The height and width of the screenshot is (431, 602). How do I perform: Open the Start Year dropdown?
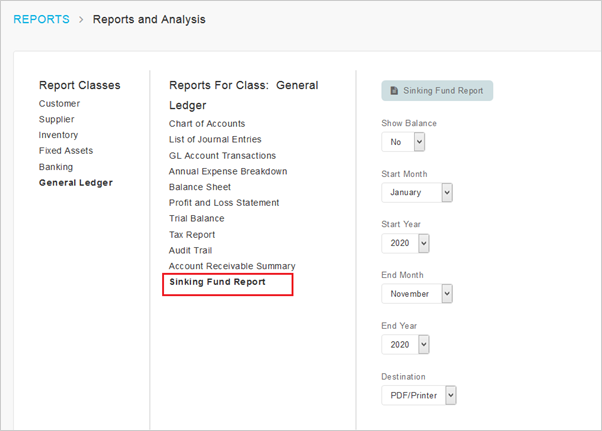pyautogui.click(x=405, y=243)
